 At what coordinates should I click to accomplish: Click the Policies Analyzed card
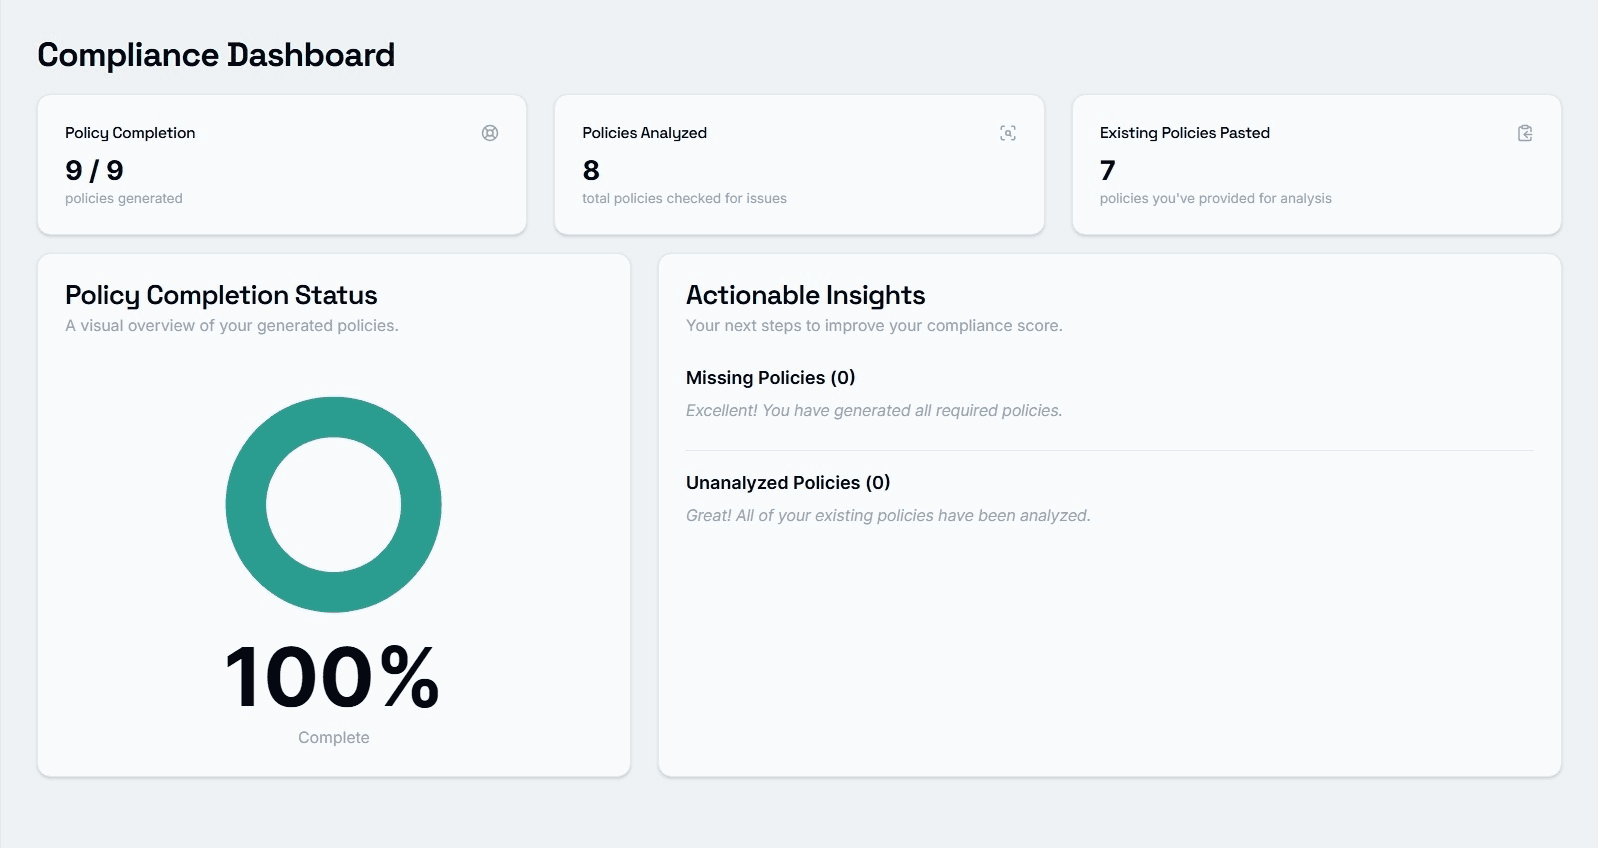799,165
